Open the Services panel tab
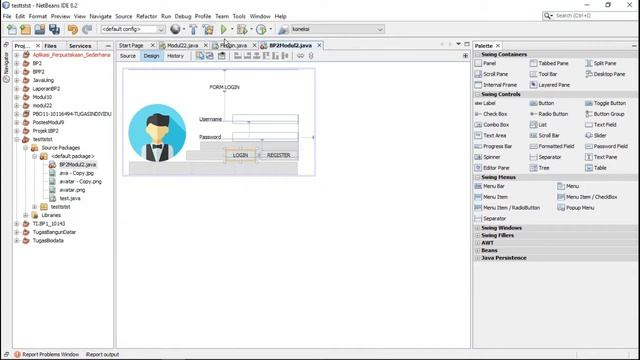Screen dimensions: 640x360 pos(80,46)
